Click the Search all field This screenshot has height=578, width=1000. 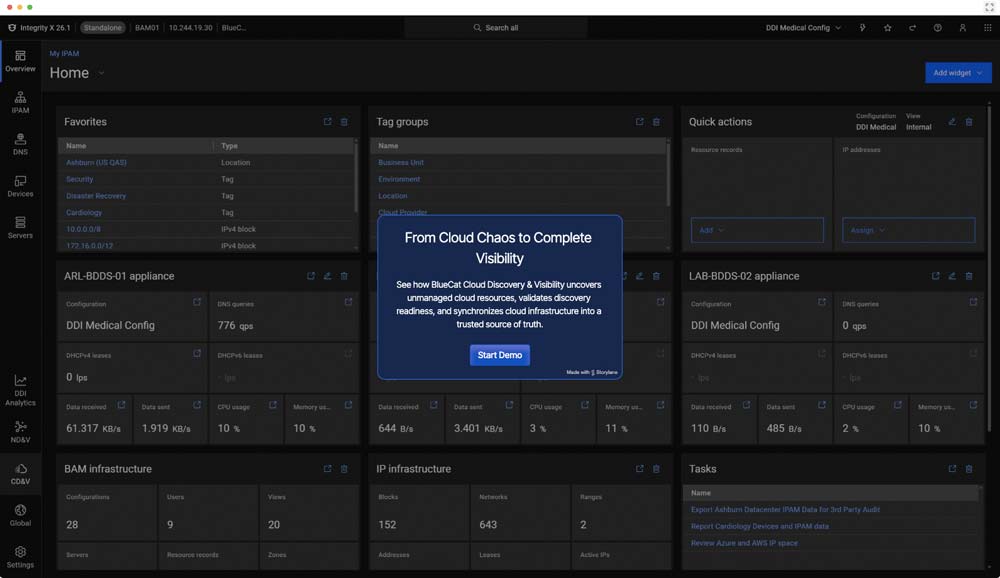point(496,28)
